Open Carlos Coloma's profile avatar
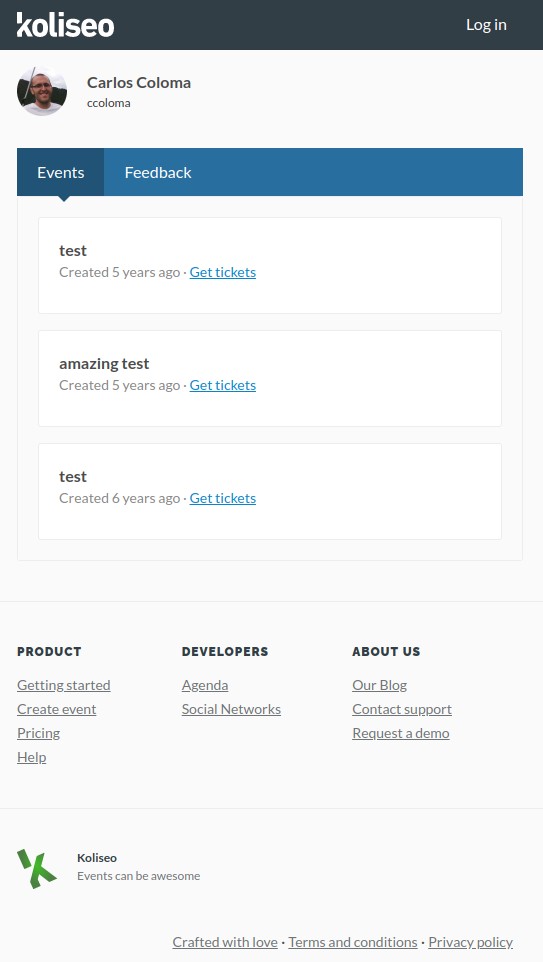The width and height of the screenshot is (543, 962). click(x=42, y=91)
